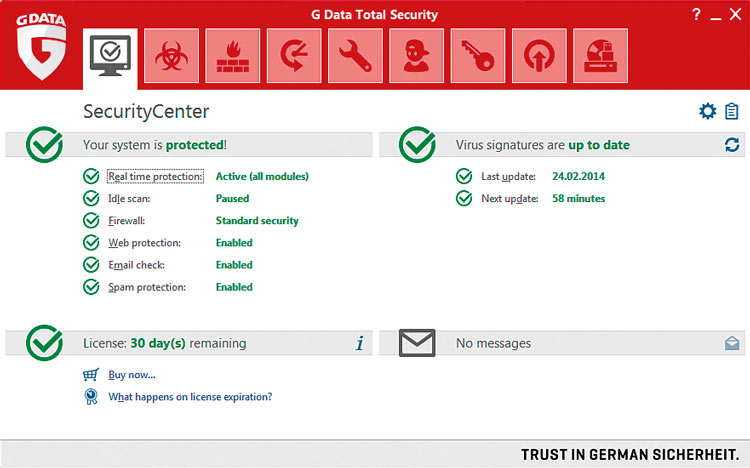The width and height of the screenshot is (750, 468).
Task: Click 'Standard security' firewall status
Action: coord(257,221)
